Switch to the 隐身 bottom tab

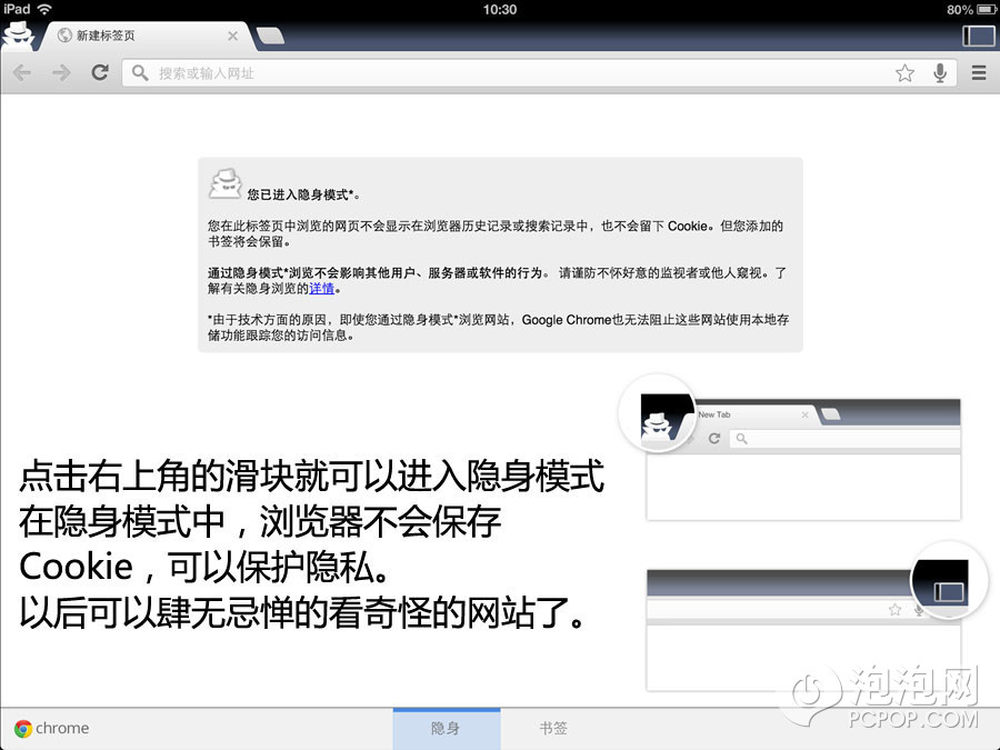point(446,728)
